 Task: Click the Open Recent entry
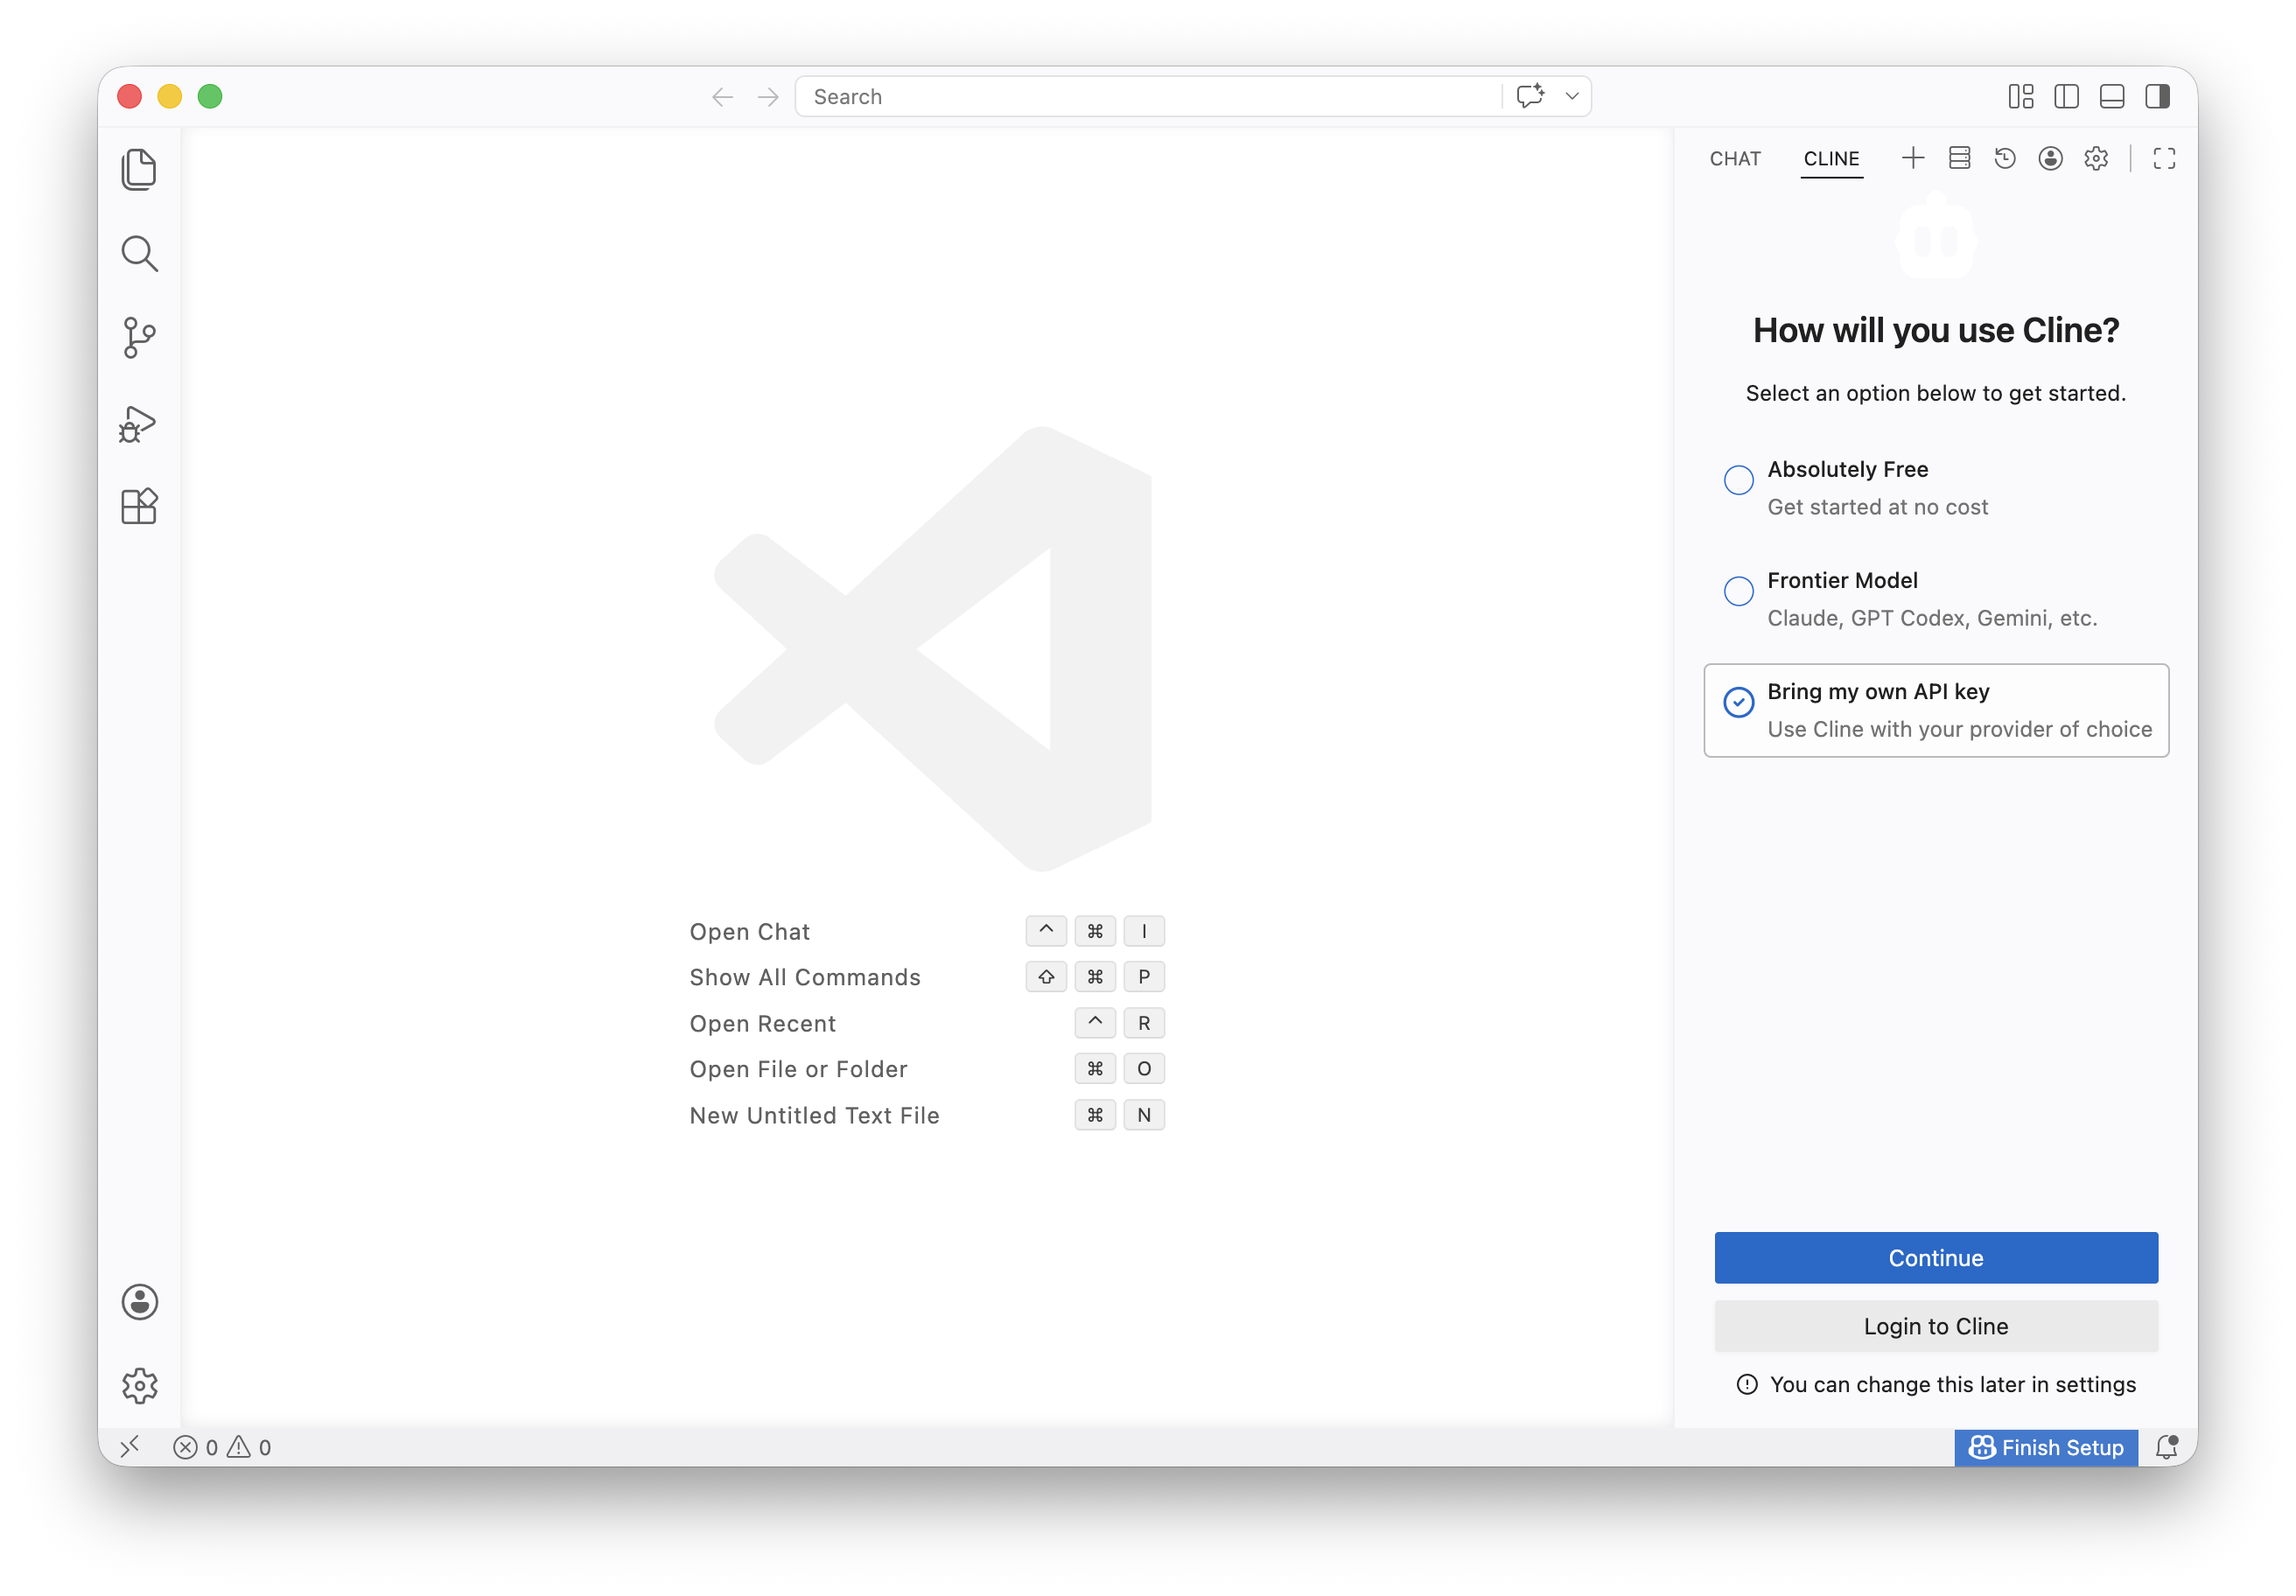(x=926, y=1023)
